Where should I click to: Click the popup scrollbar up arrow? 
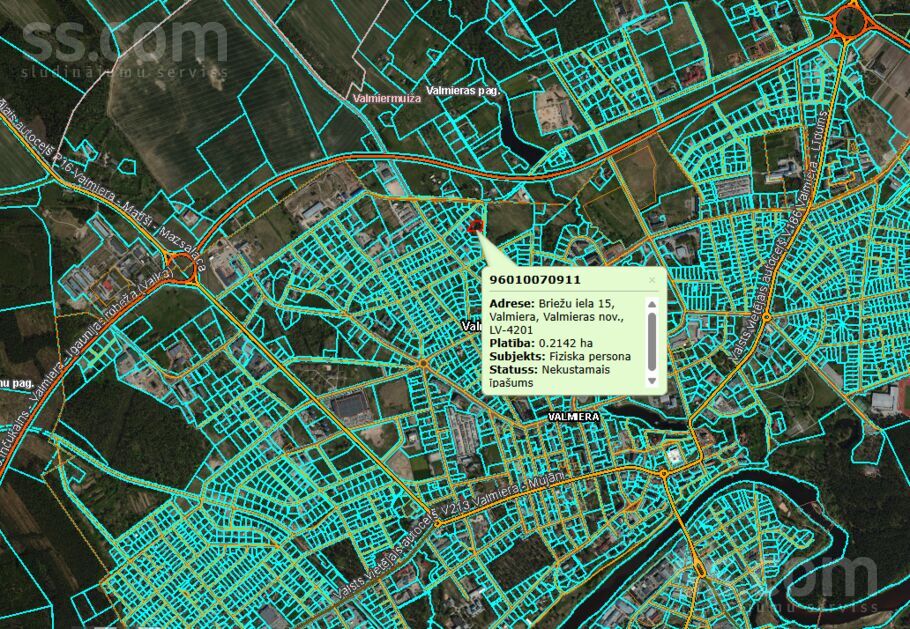[x=652, y=304]
